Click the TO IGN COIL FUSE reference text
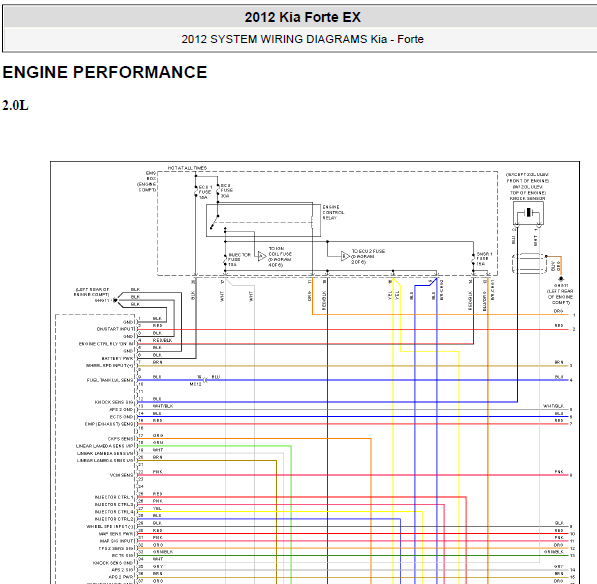 tap(280, 257)
